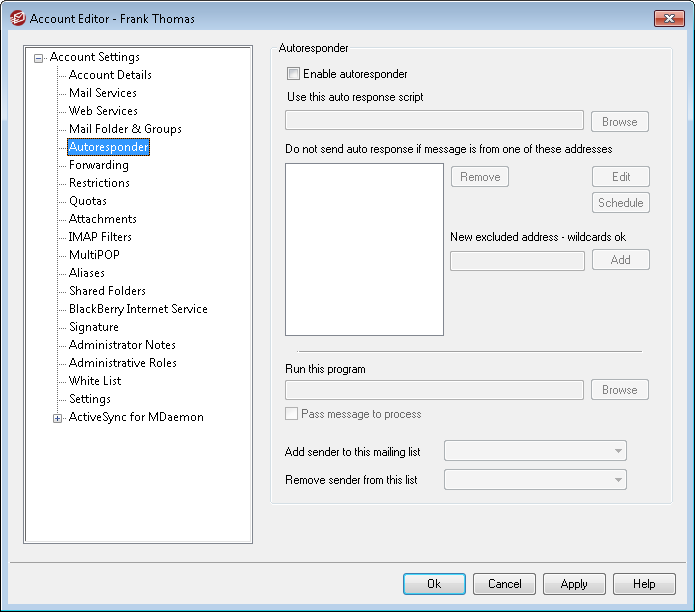
Task: Close the Account Editor window
Action: tap(668, 18)
